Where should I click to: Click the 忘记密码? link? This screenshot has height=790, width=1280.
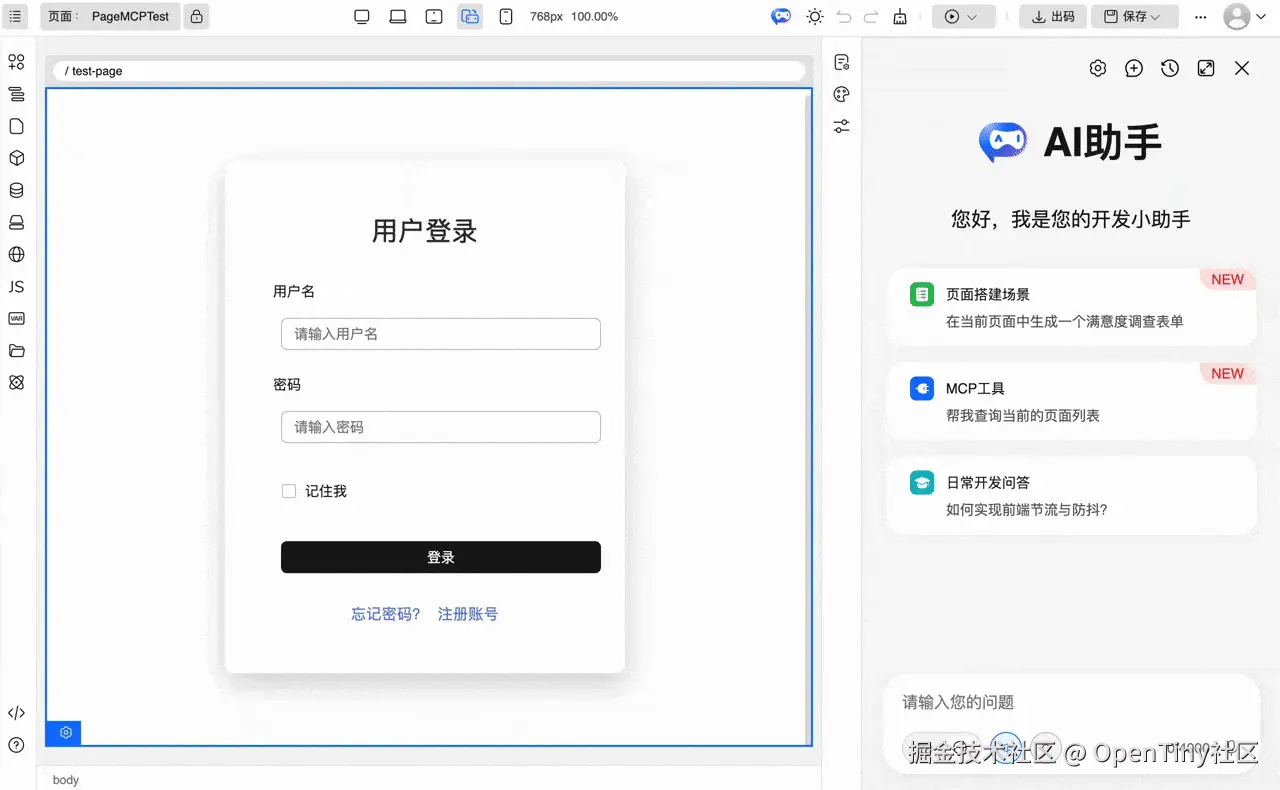(x=386, y=614)
